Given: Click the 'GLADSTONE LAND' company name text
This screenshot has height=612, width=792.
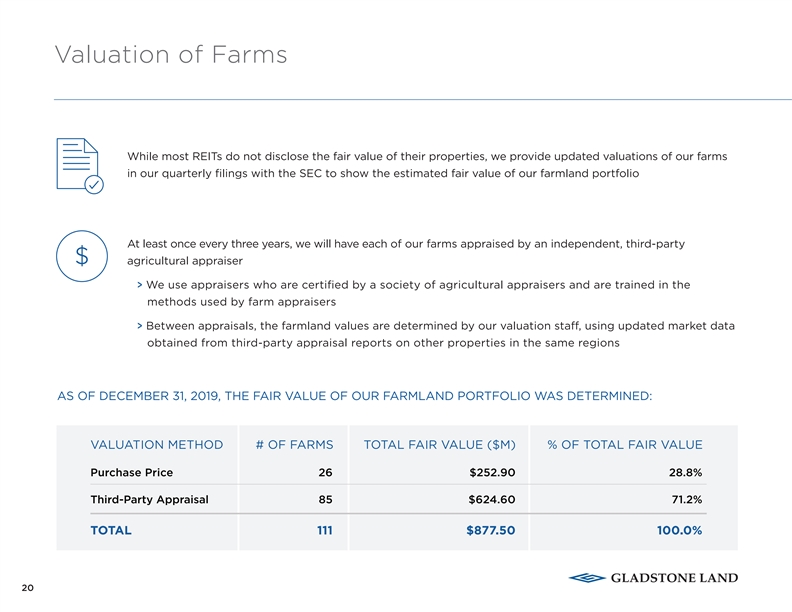Looking at the screenshot, I should click(x=676, y=578).
